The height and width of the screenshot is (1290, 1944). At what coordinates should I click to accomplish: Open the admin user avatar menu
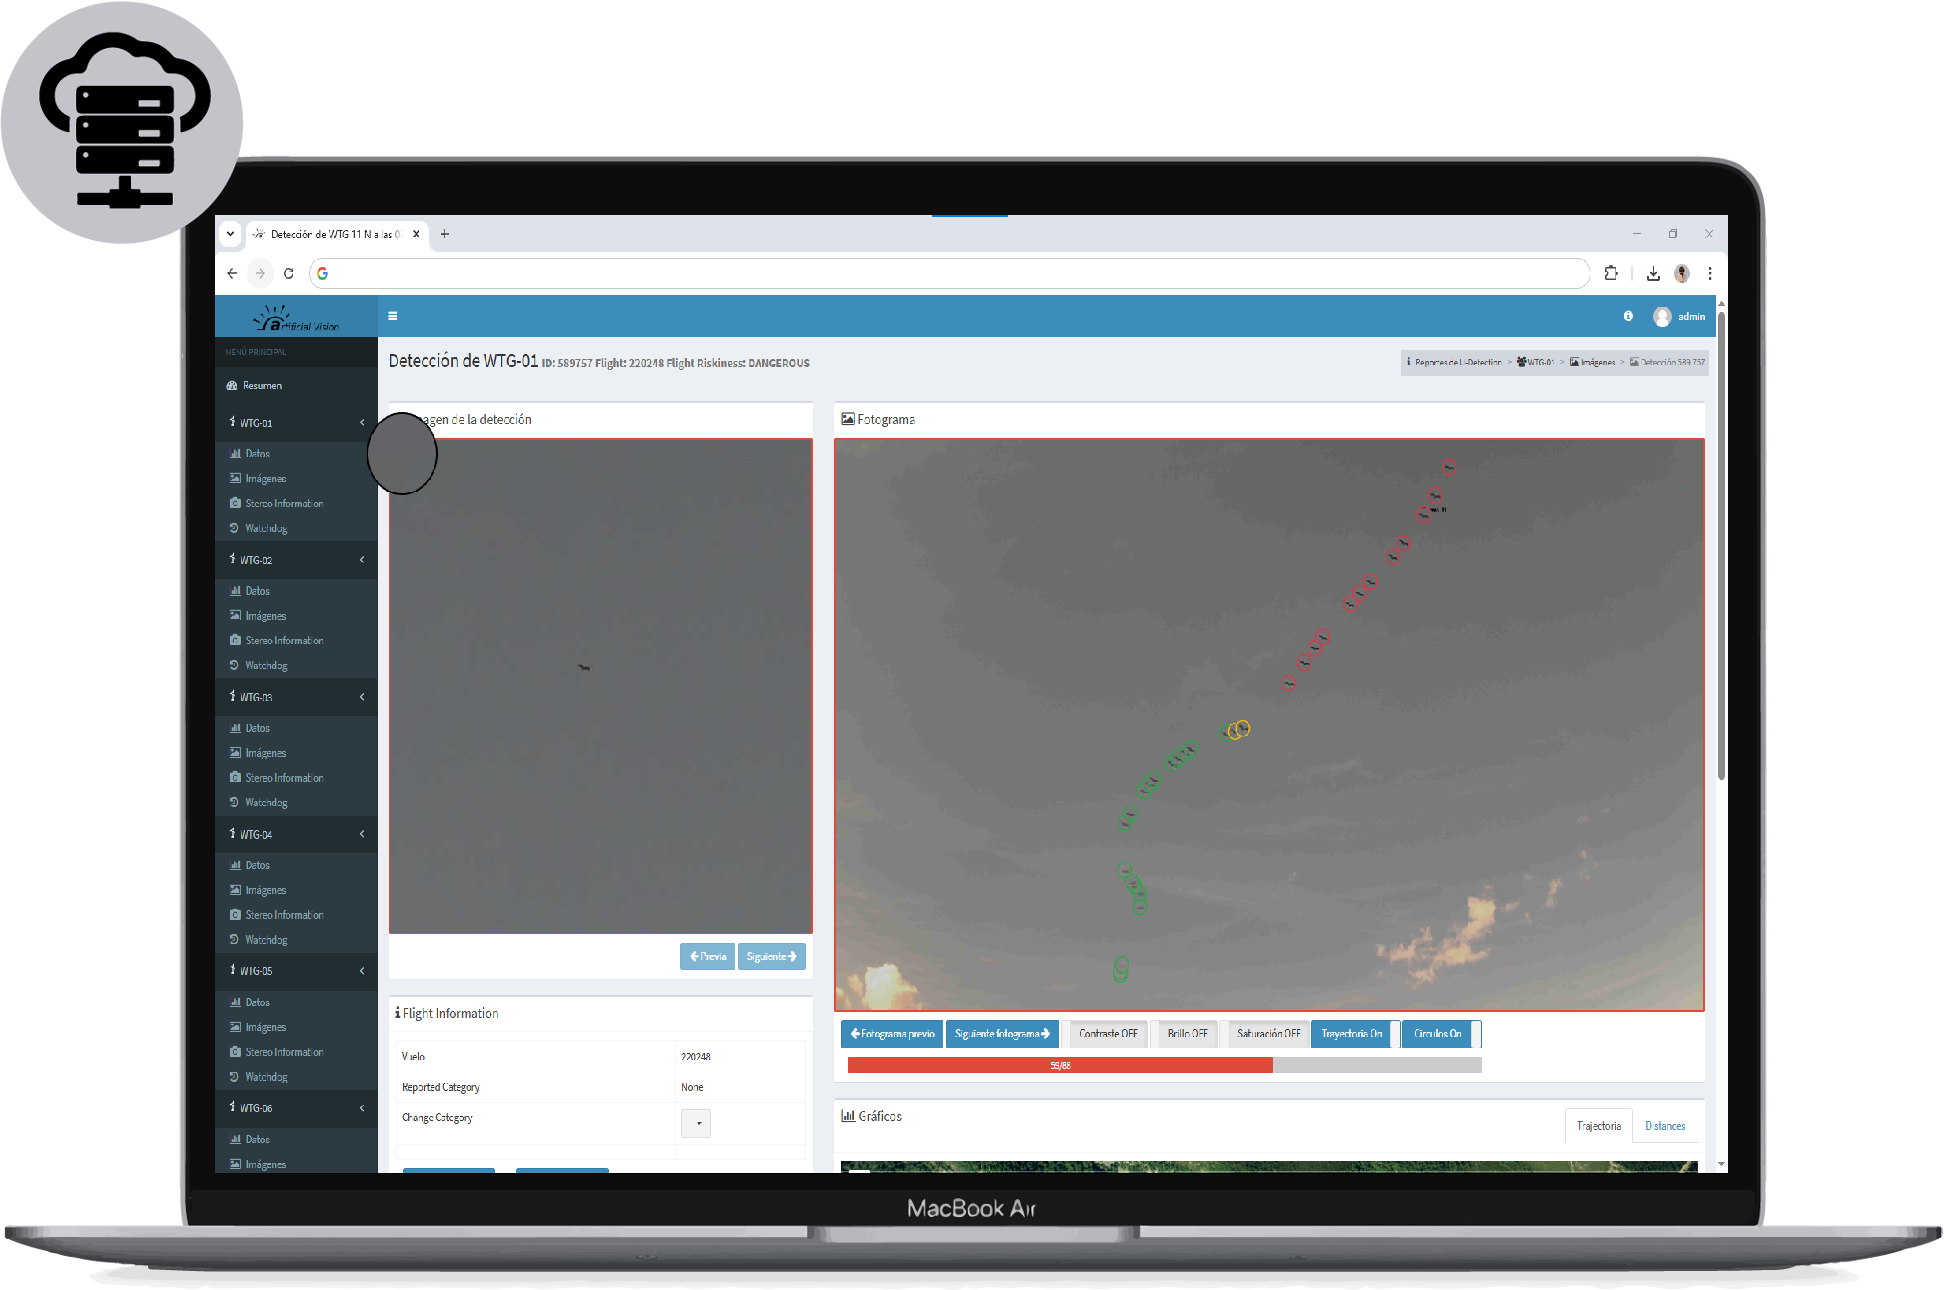click(x=1662, y=317)
